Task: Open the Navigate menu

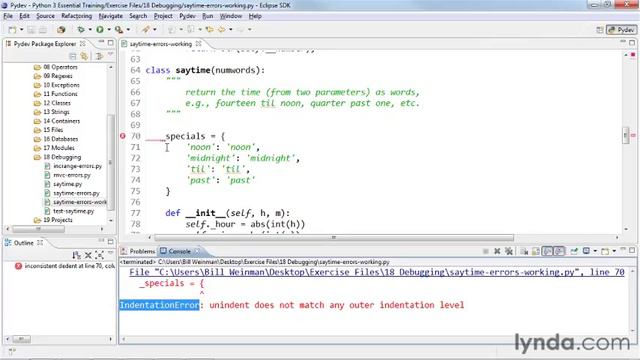Action: [x=111, y=16]
